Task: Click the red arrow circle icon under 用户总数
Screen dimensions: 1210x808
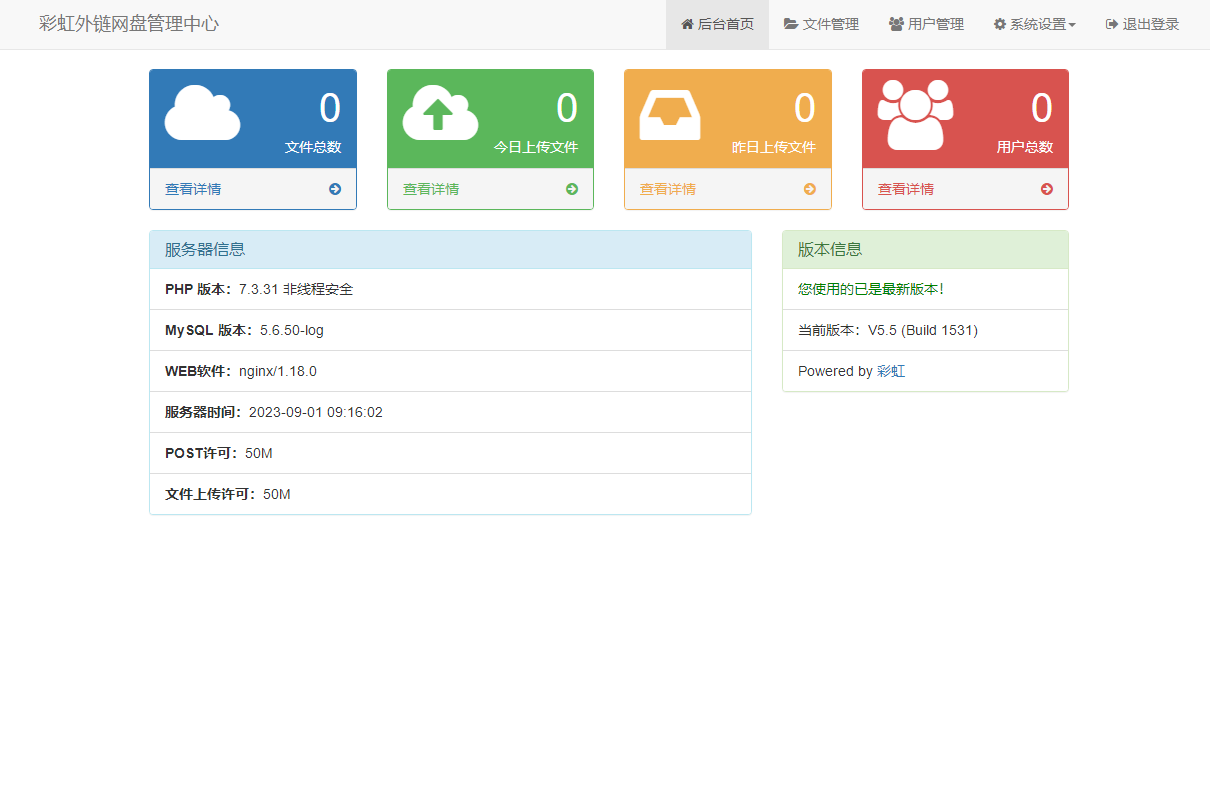Action: point(1047,189)
